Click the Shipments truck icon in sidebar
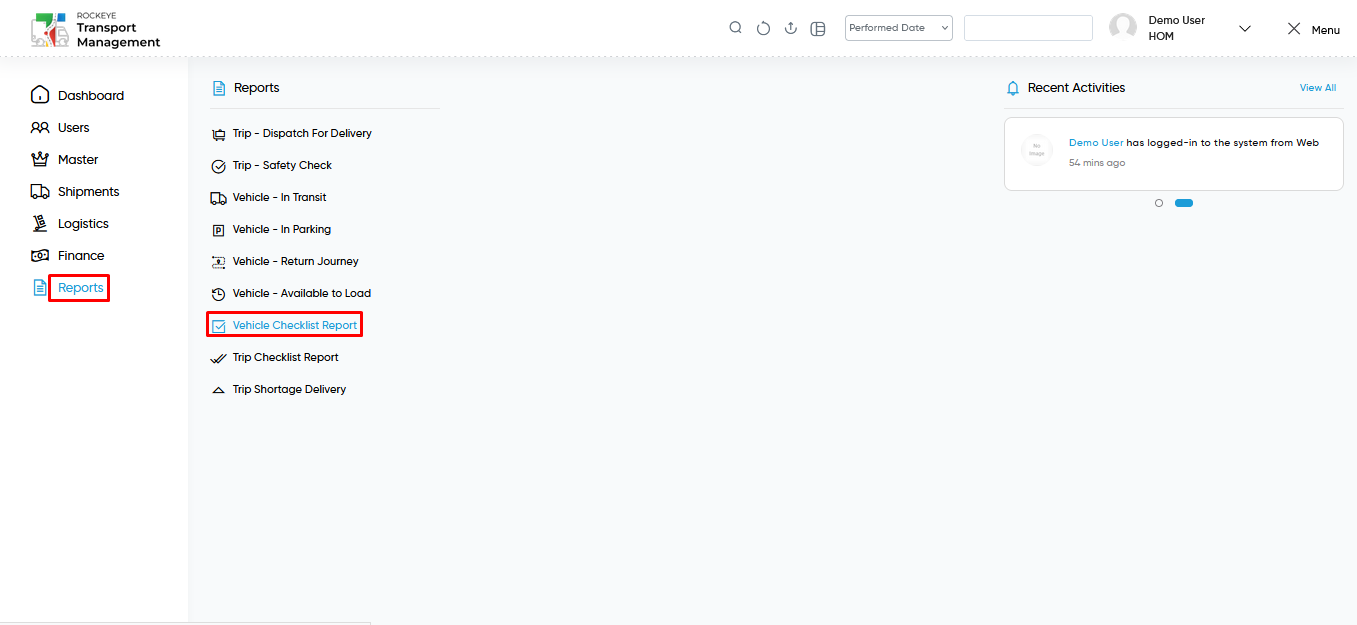The image size is (1357, 625). click(40, 191)
